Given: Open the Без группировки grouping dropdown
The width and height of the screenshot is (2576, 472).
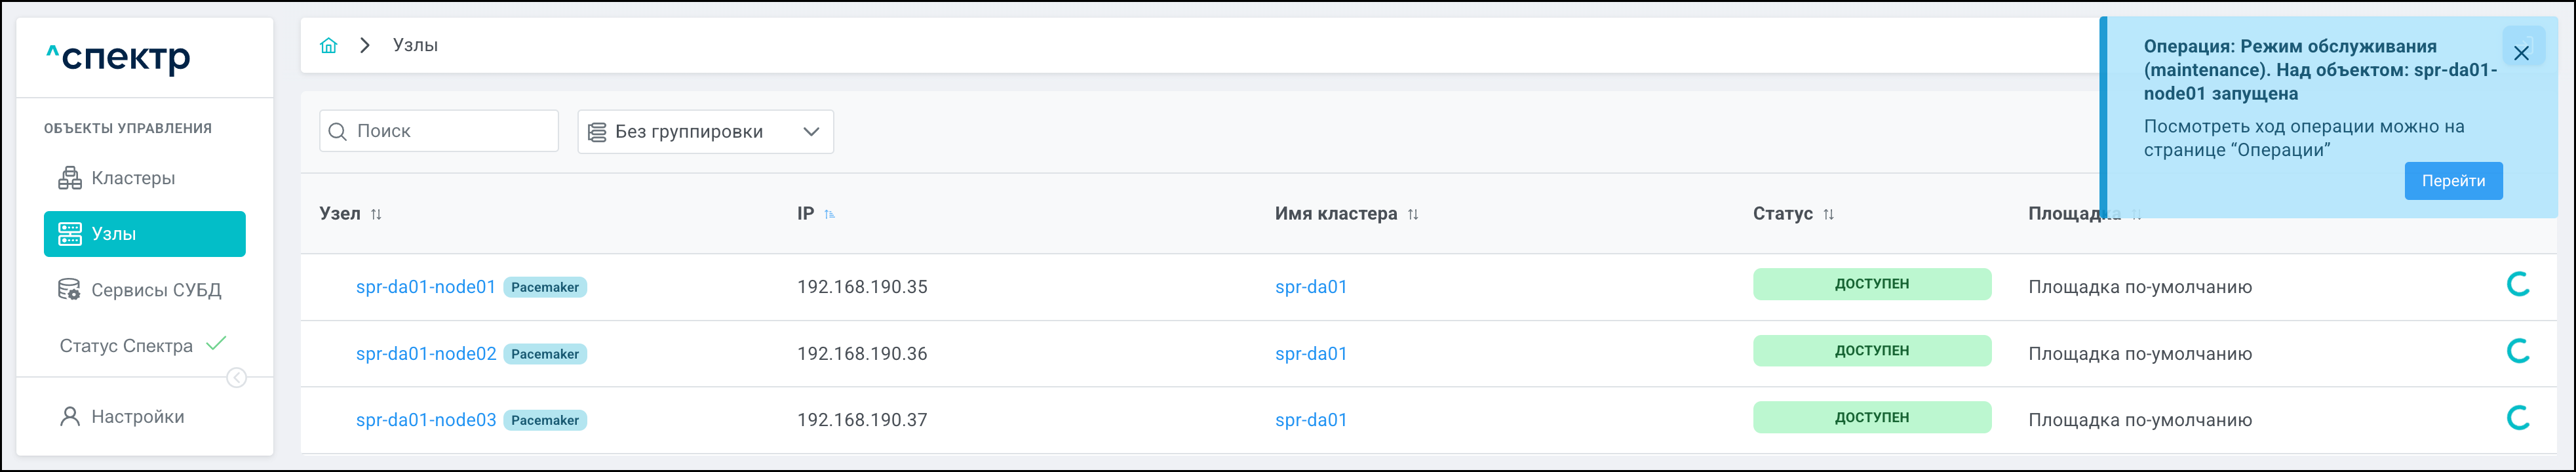Looking at the screenshot, I should click(705, 132).
